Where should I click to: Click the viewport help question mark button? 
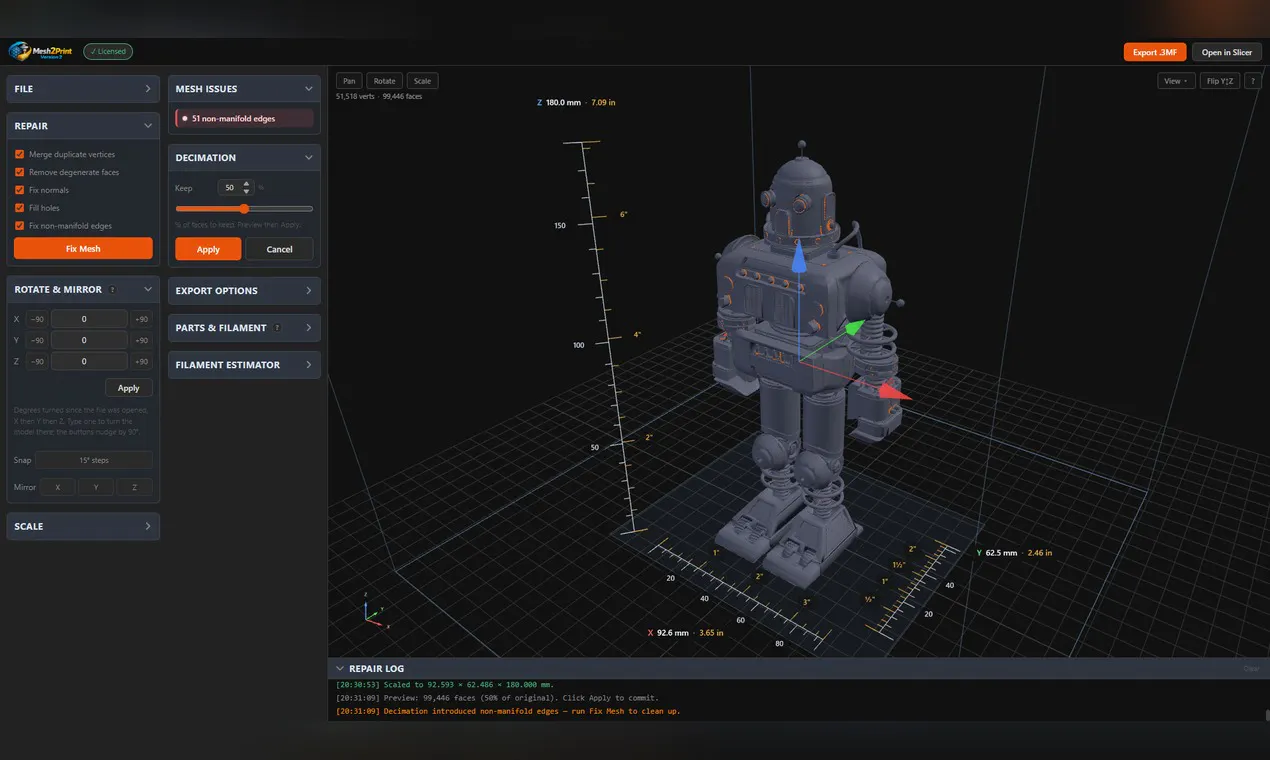coord(1253,81)
